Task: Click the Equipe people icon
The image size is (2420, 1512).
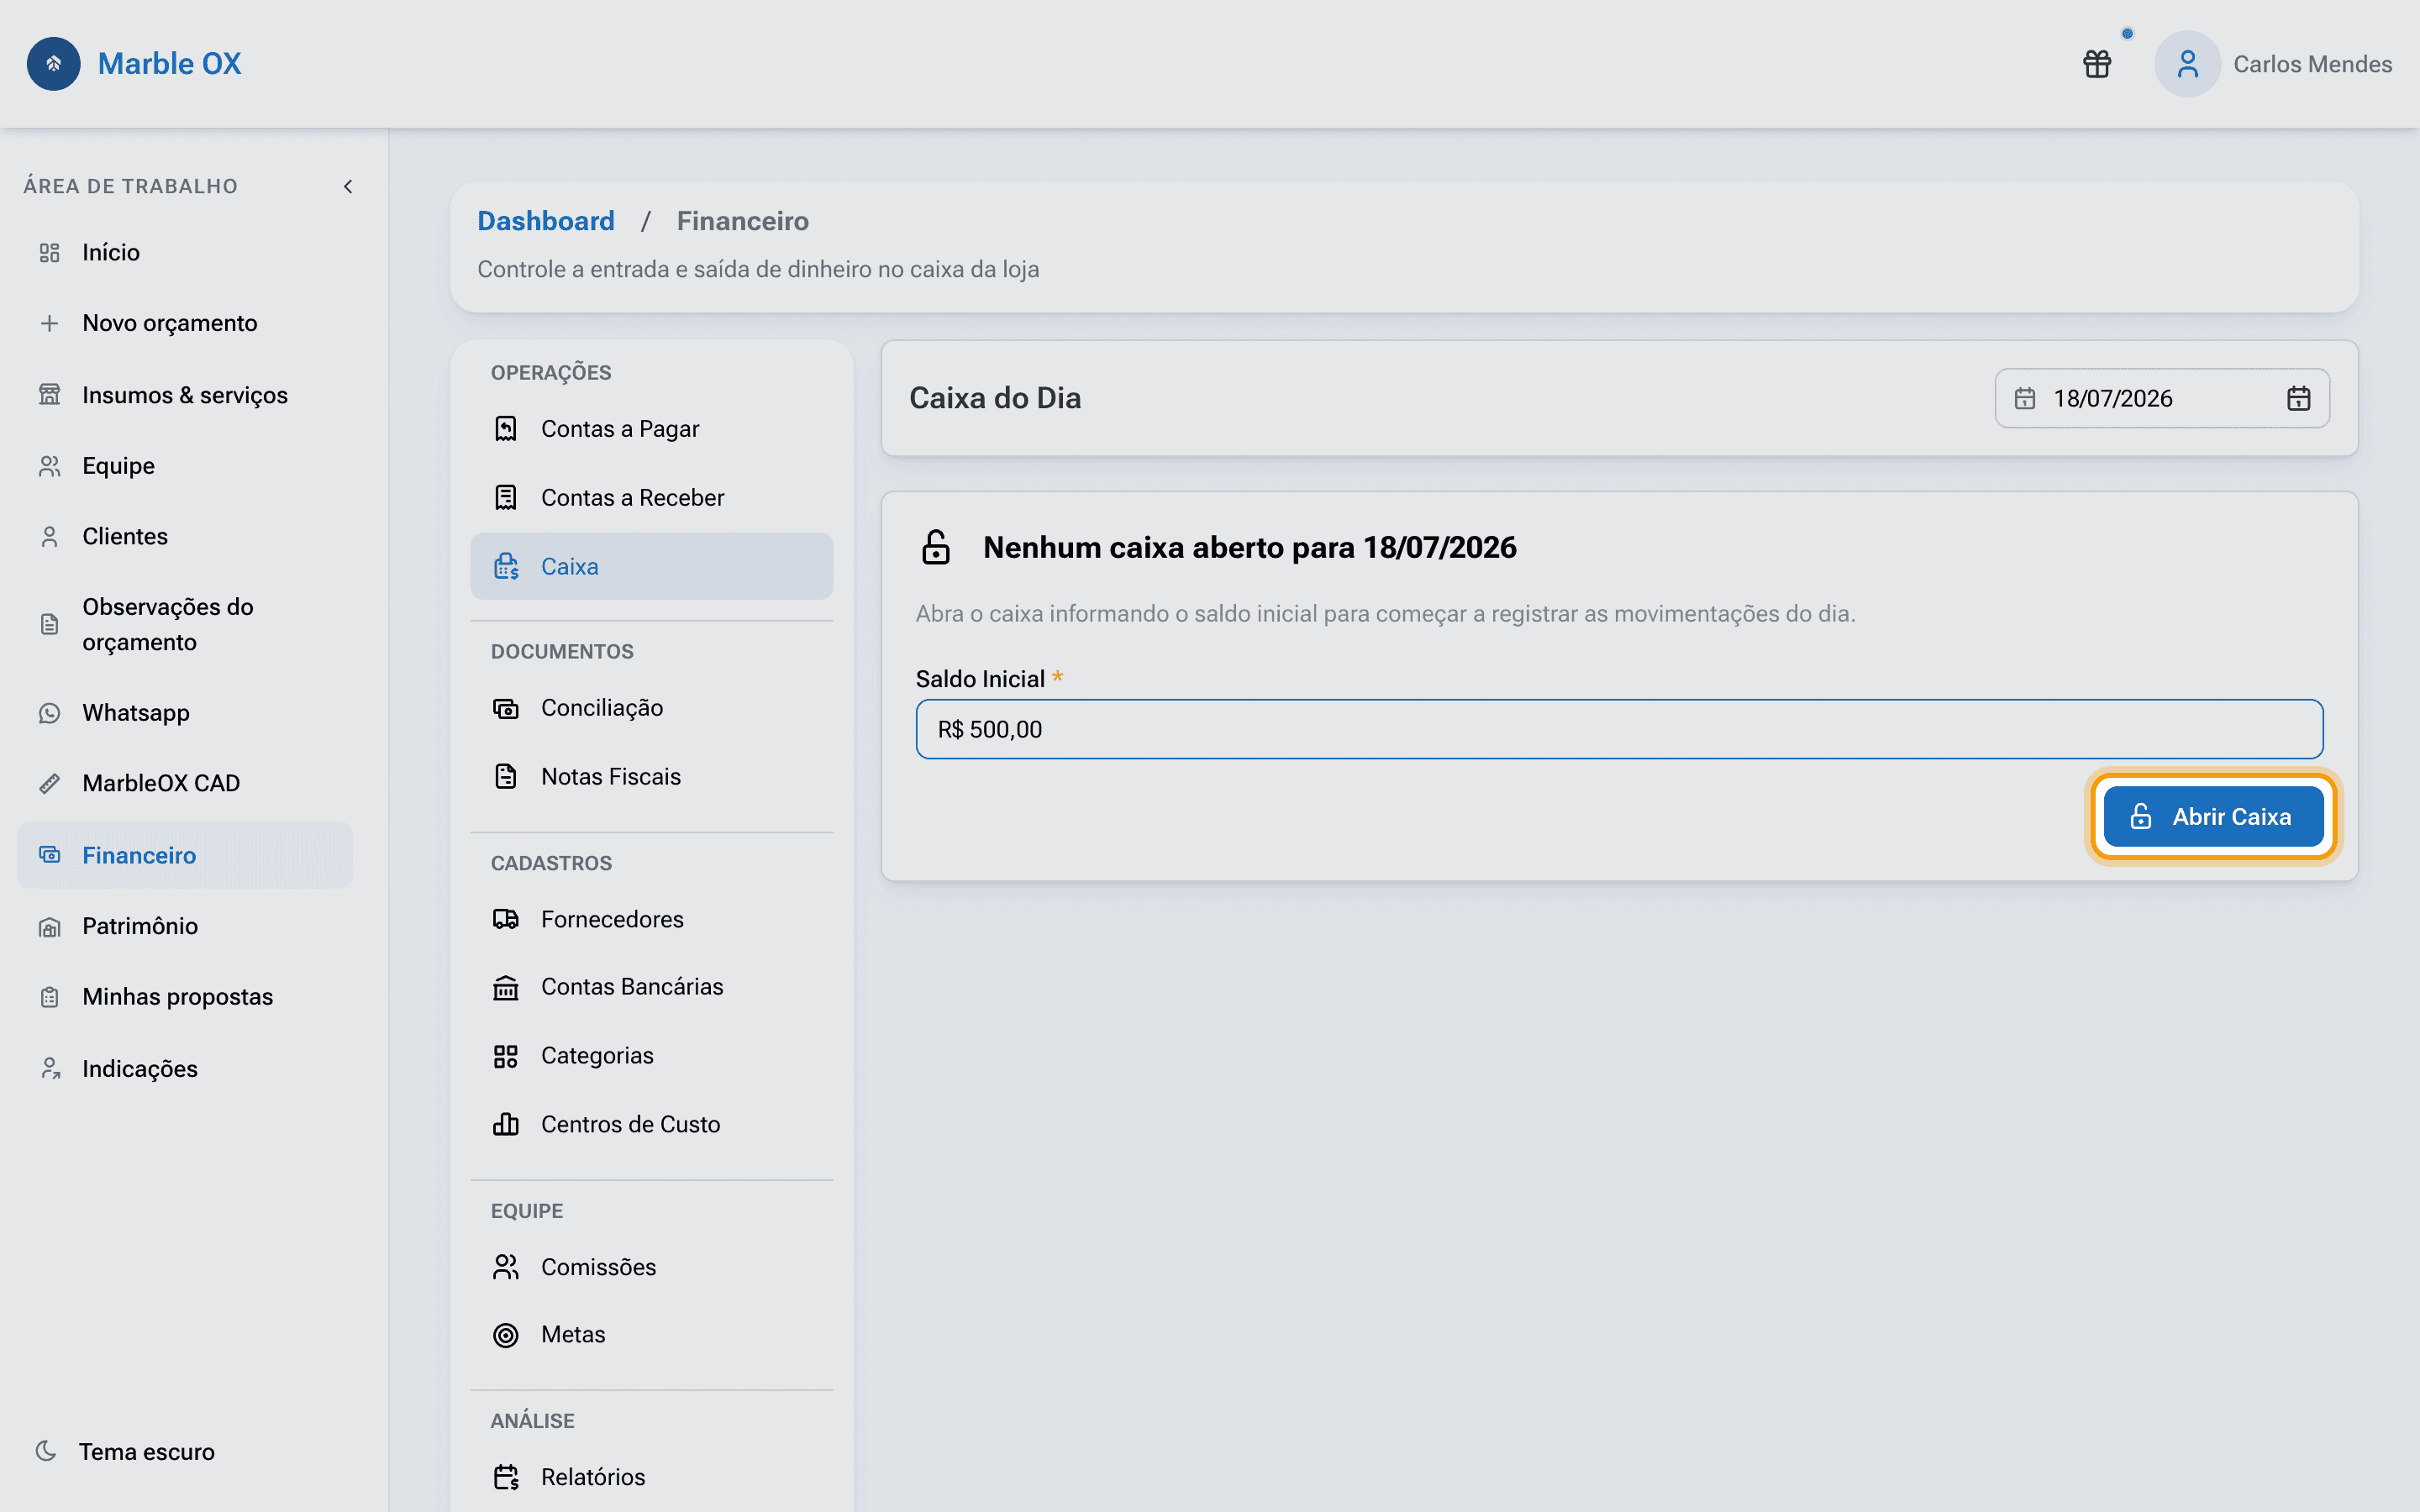Action: [x=50, y=466]
